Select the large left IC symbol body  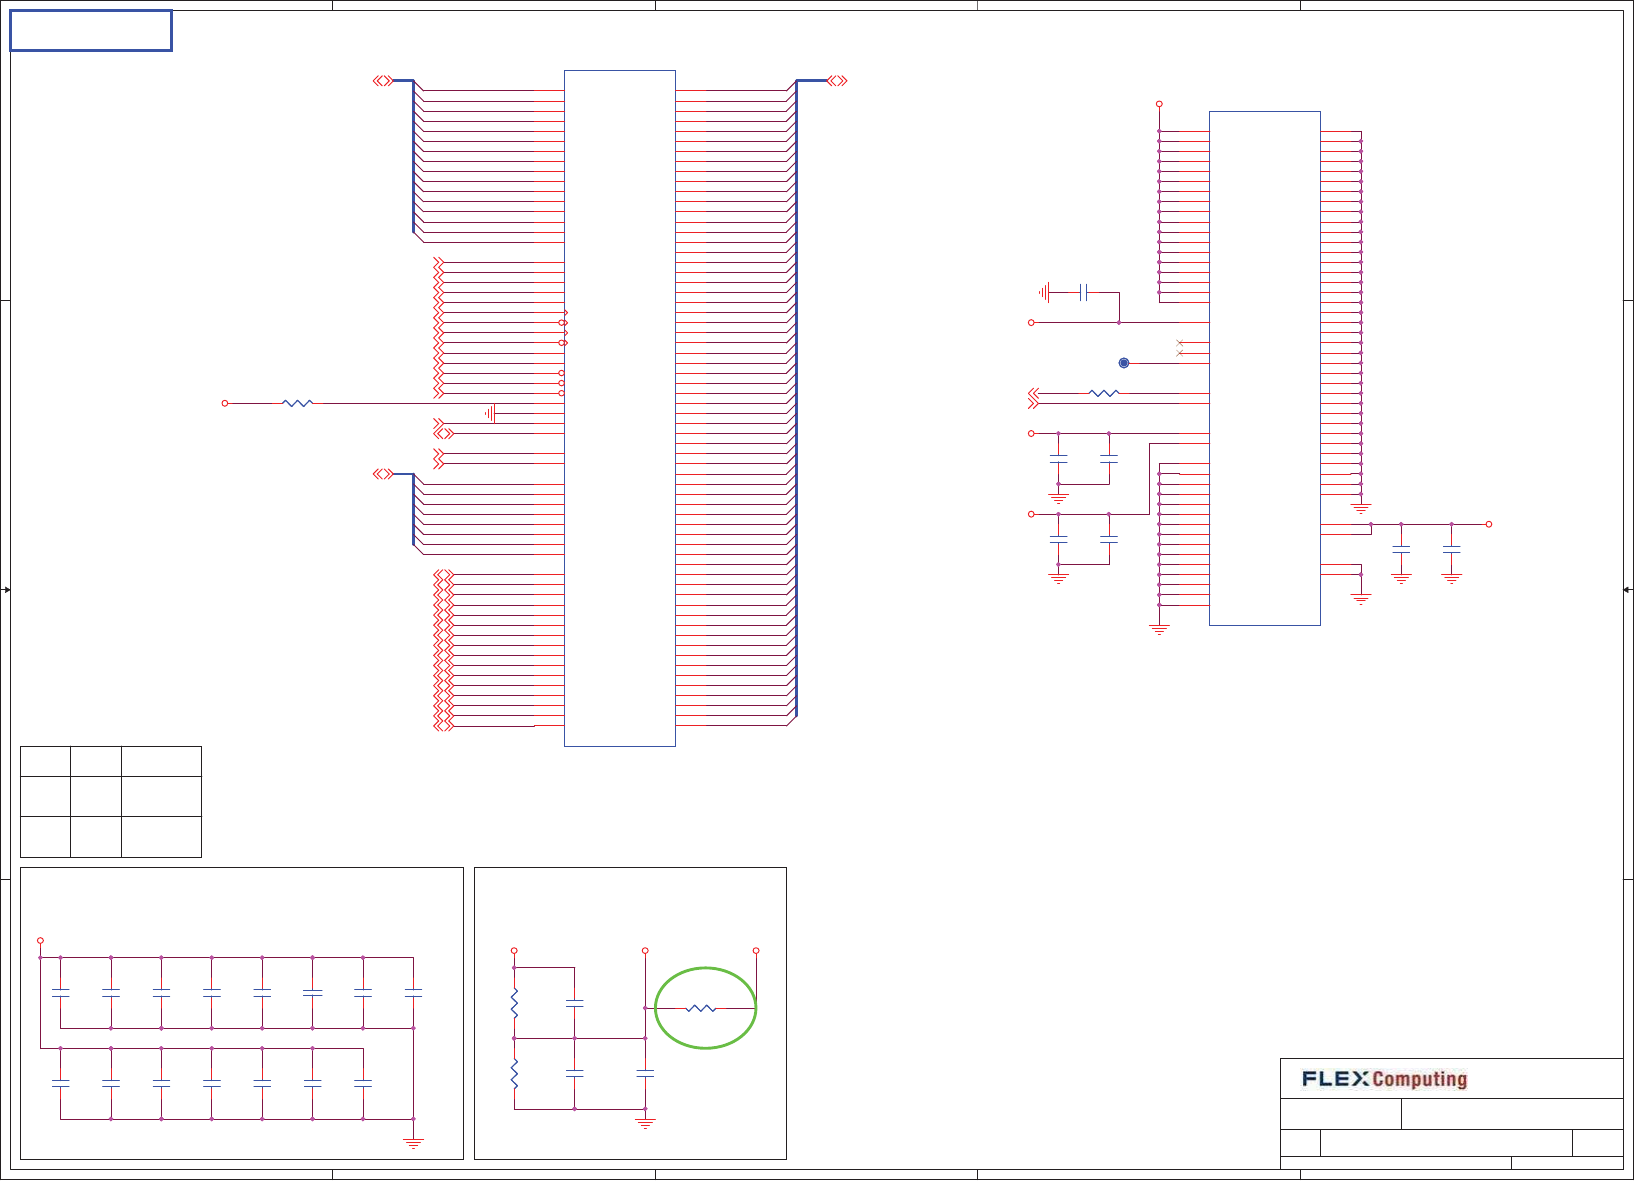click(x=620, y=408)
